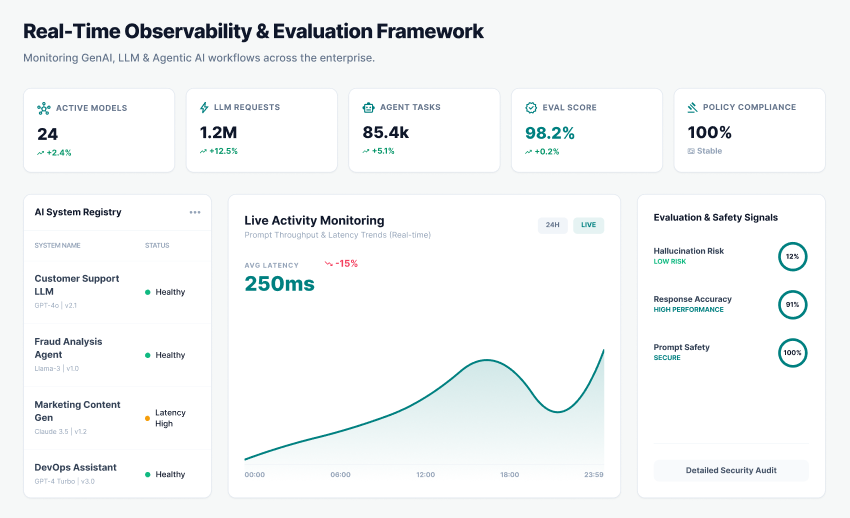Click the Response Accuracy 91% progress ring
850x518 pixels.
coord(792,305)
